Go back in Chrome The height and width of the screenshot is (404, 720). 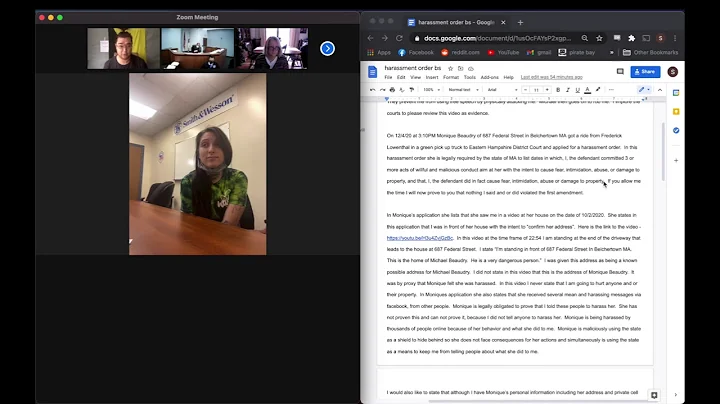click(371, 38)
